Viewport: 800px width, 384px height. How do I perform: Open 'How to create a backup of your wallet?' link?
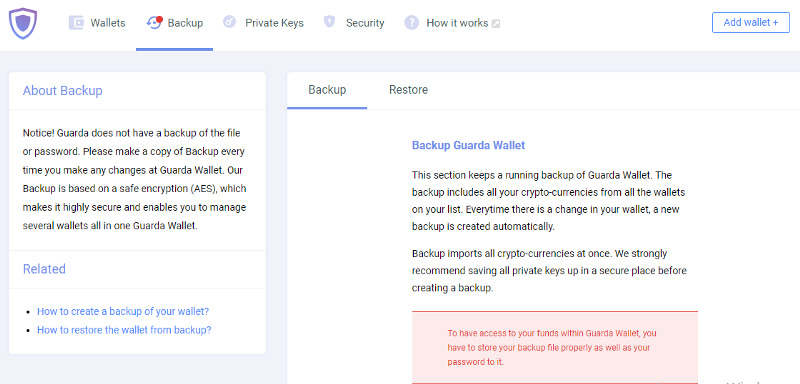point(123,311)
